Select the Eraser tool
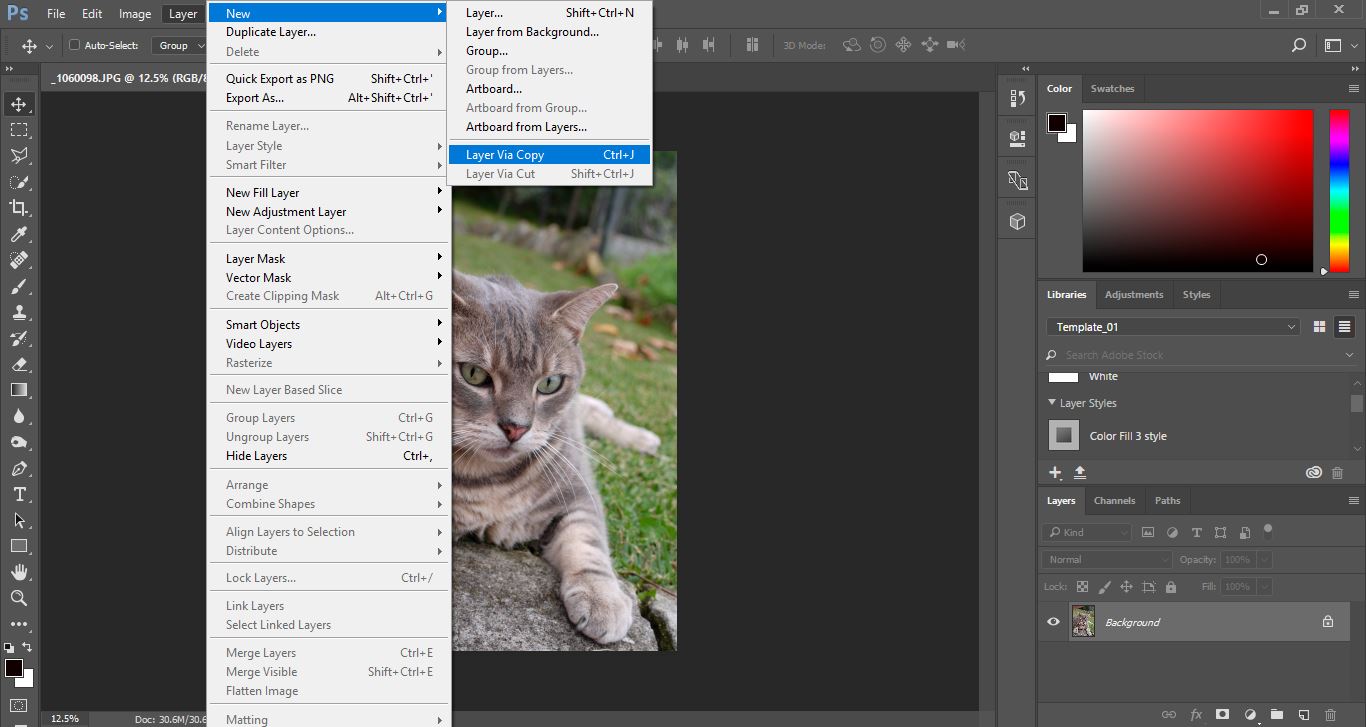Viewport: 1366px width, 727px height. tap(19, 364)
